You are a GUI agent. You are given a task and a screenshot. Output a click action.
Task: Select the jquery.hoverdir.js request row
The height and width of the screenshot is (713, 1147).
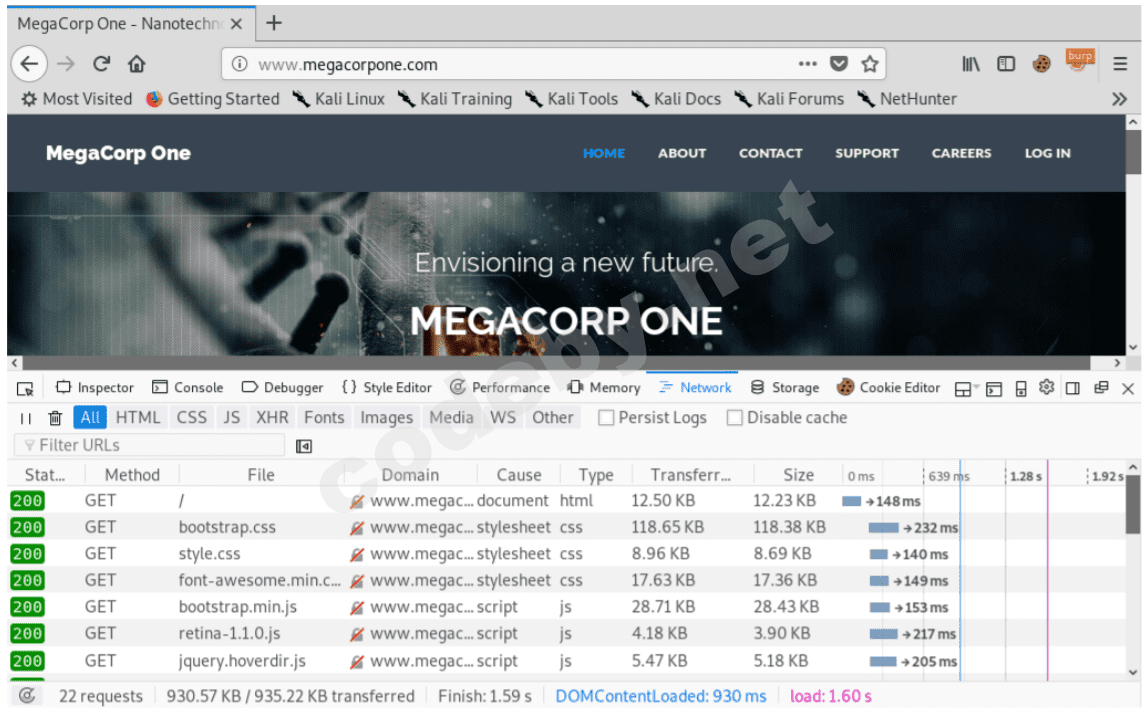567,661
